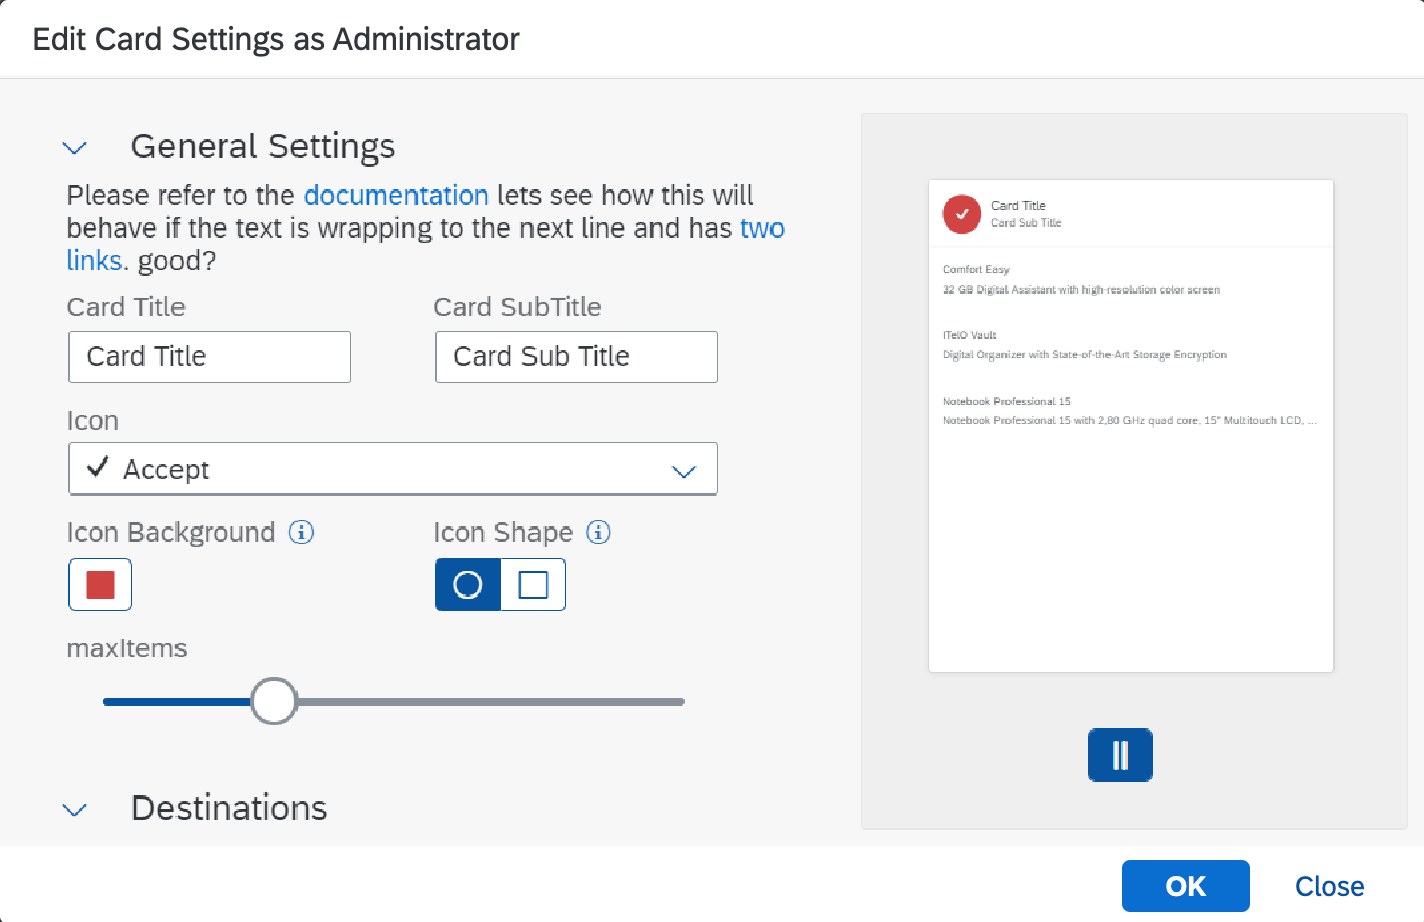Confirm with the OK button
This screenshot has width=1424, height=922.
click(x=1186, y=886)
